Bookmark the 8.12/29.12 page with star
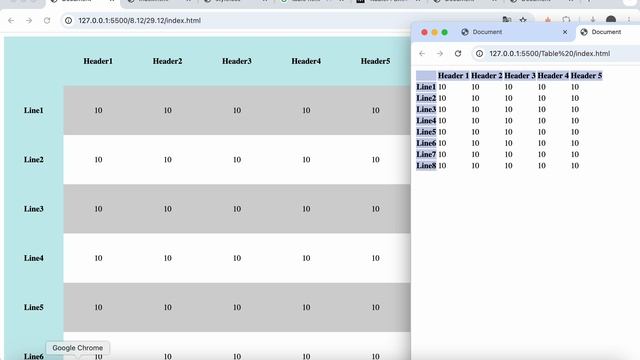Screen dimensions: 640x360 pos(523,20)
